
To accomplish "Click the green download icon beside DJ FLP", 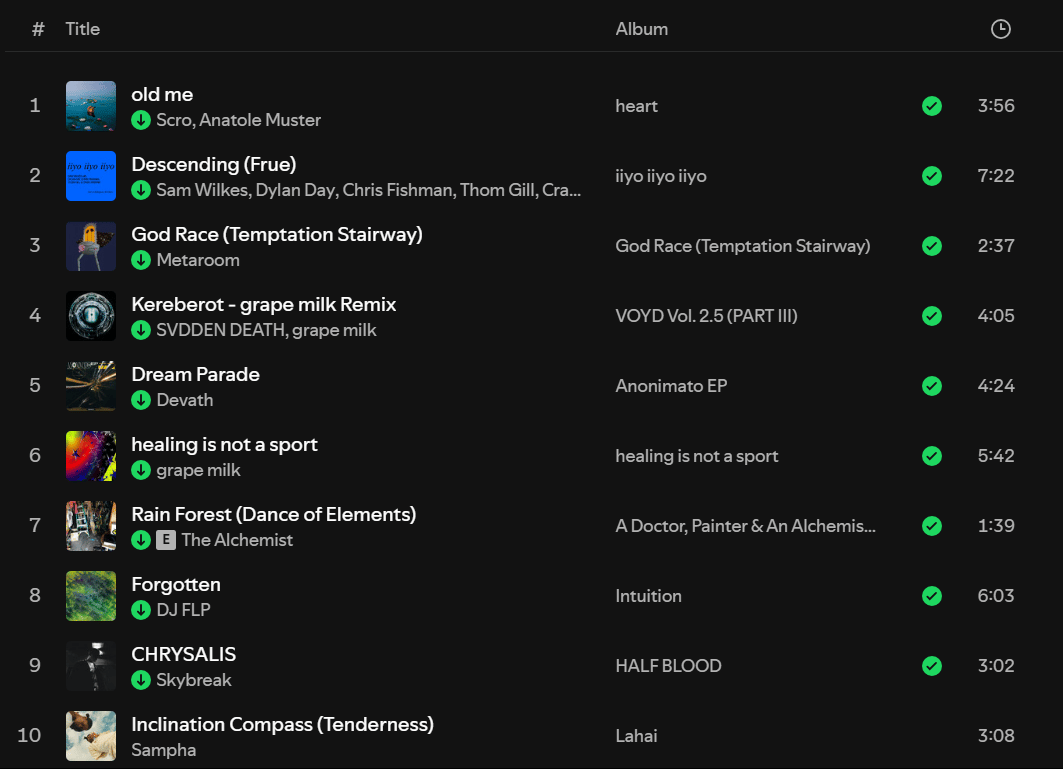I will pyautogui.click(x=141, y=610).
